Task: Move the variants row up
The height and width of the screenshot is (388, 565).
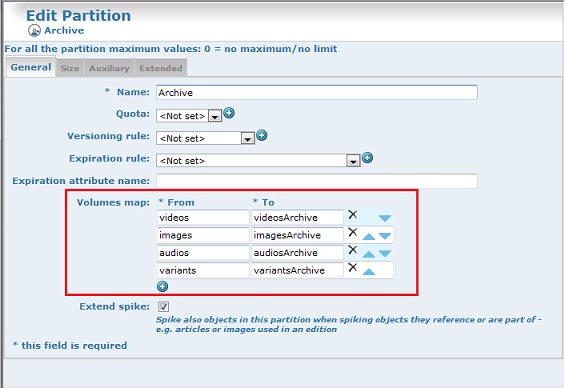Action: (369, 272)
